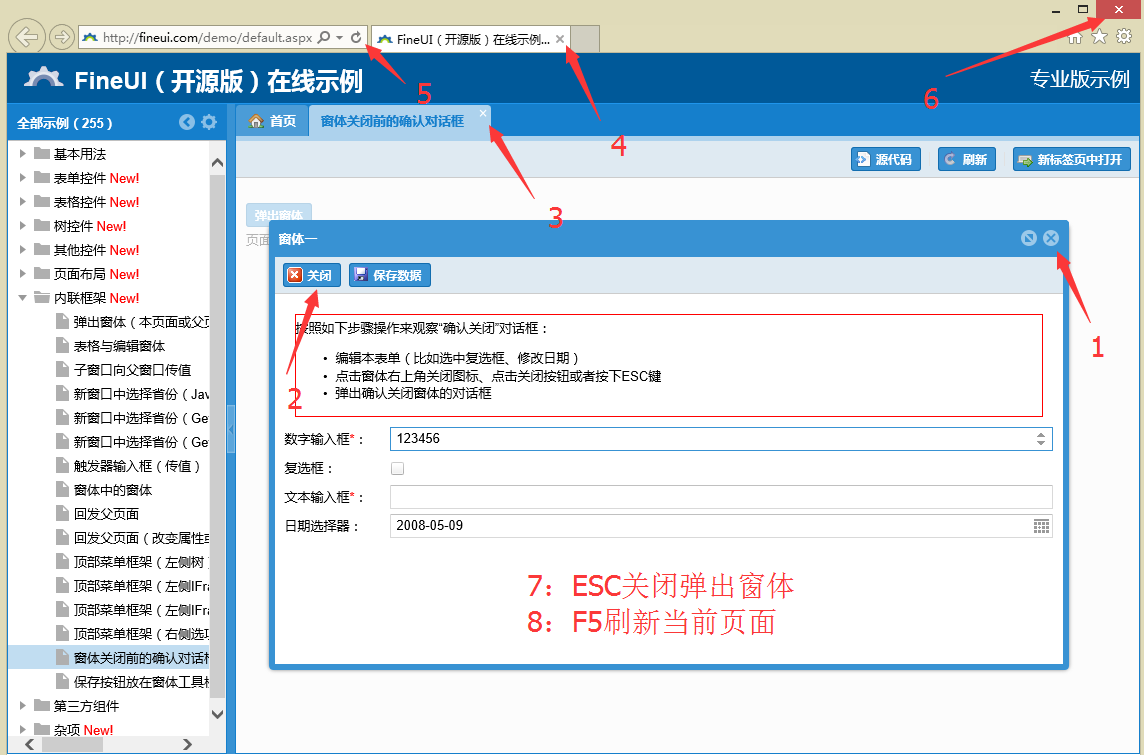Select 窗体关闭前的确认对话框 tree item
Image resolution: width=1144 pixels, height=755 pixels.
coord(108,658)
